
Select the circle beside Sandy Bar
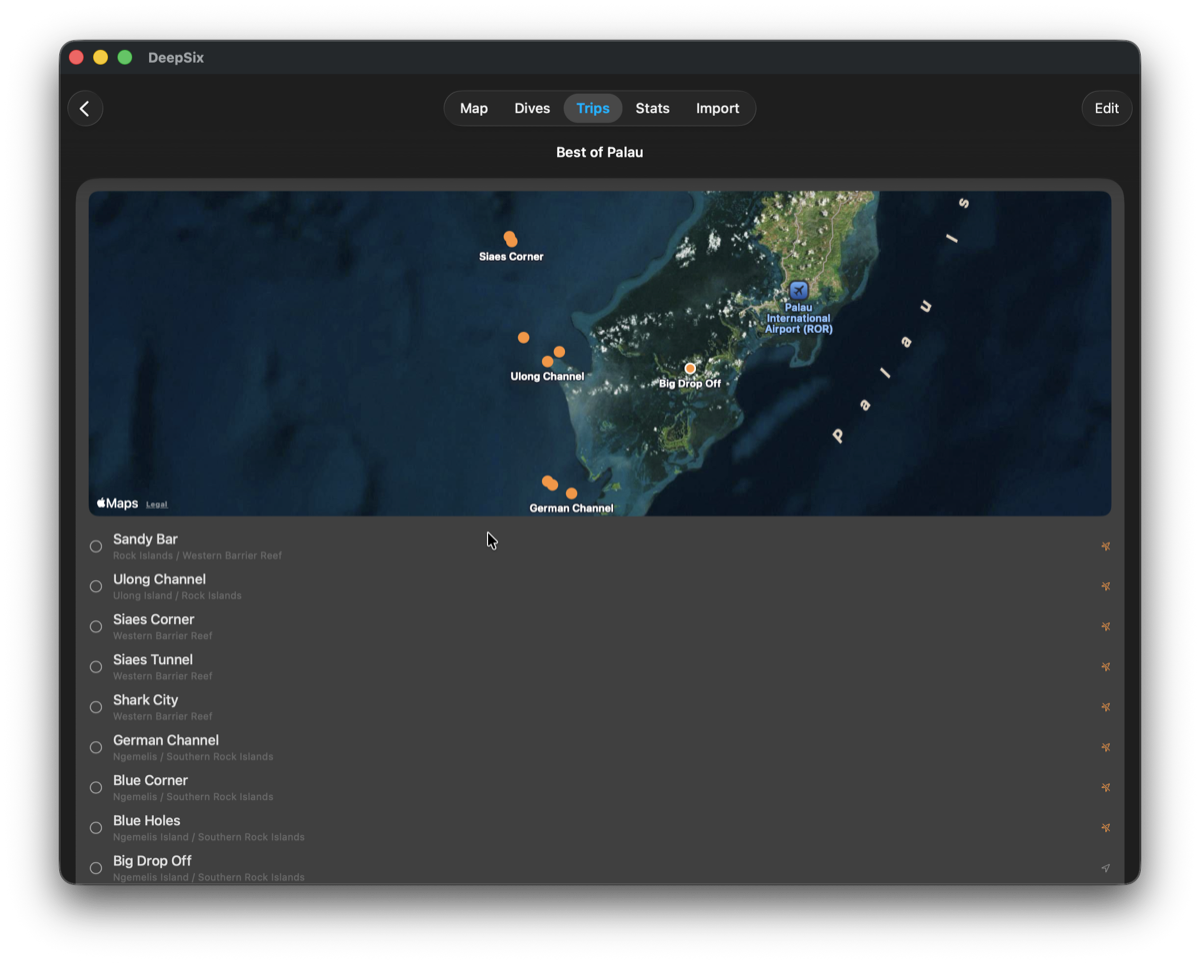coord(96,546)
